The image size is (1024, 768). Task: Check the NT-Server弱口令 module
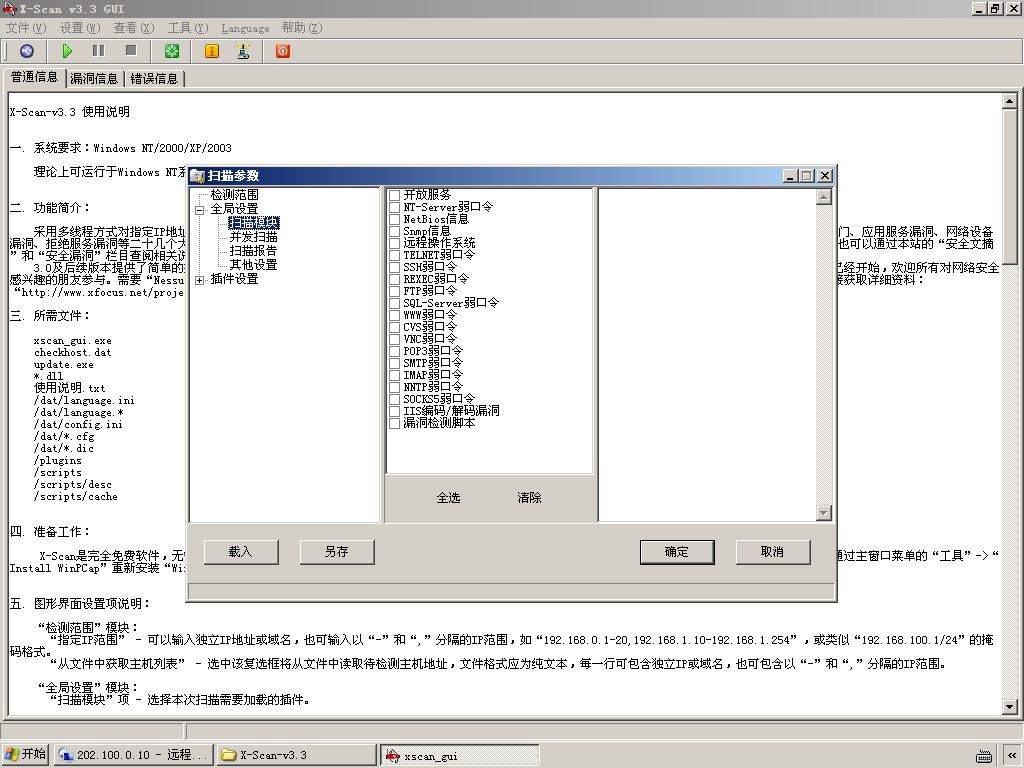394,207
